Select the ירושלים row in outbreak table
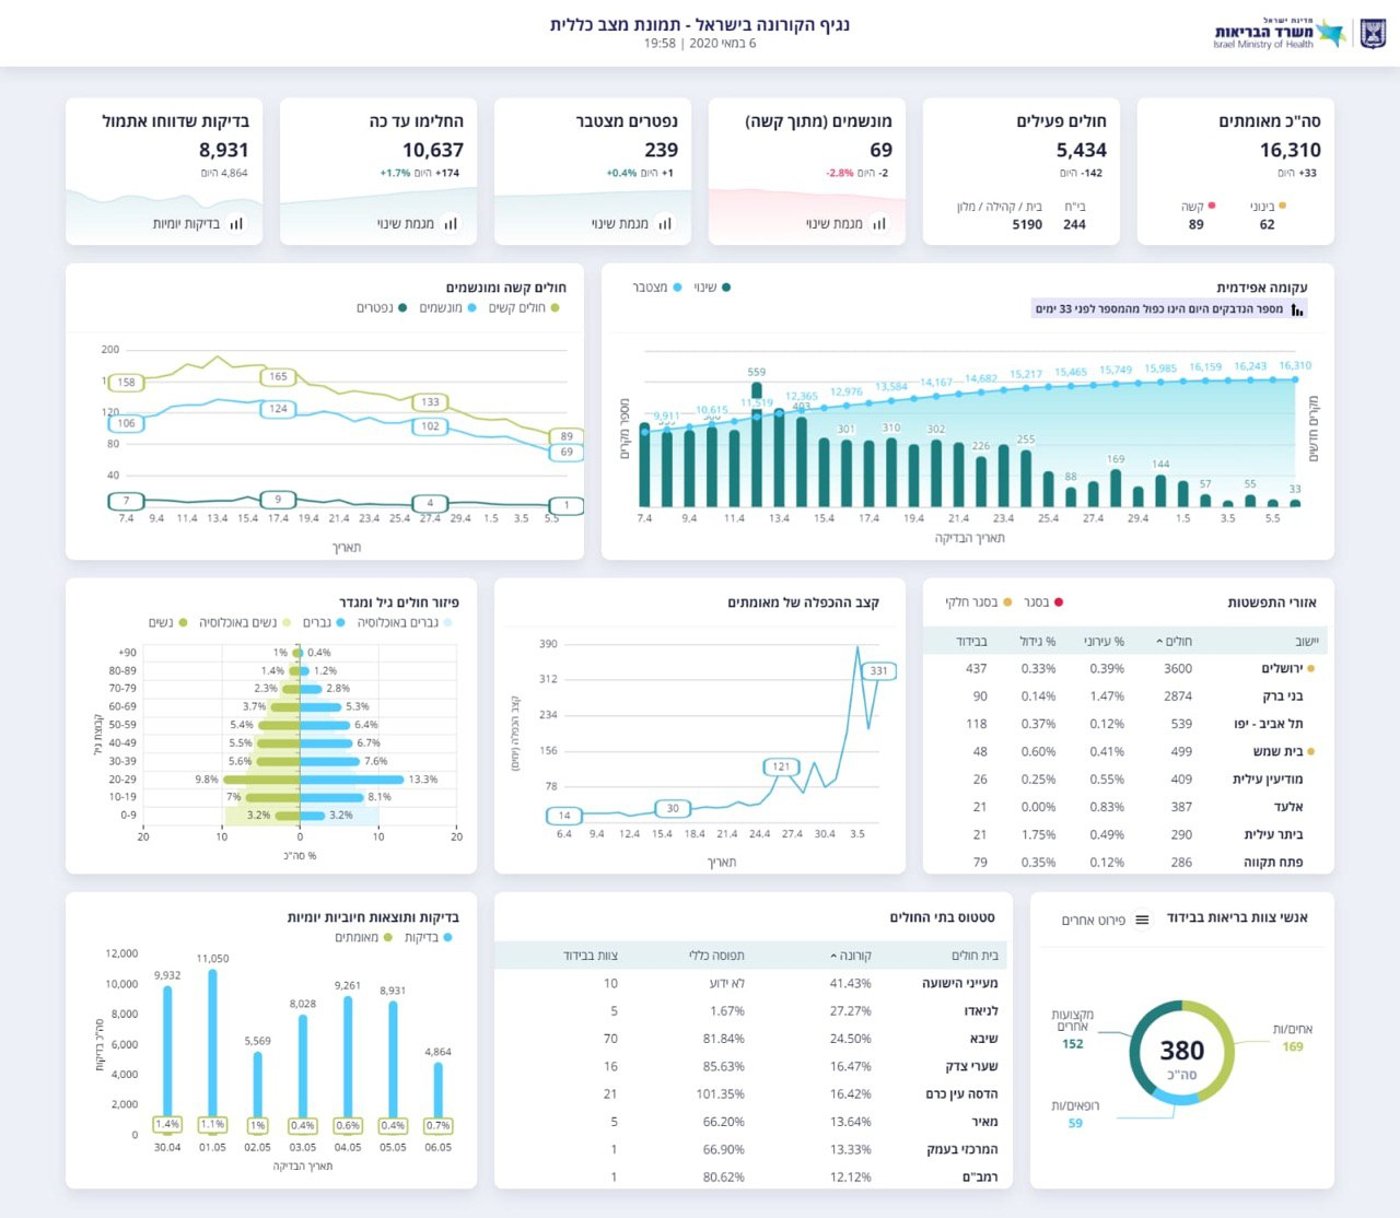Screen dimensions: 1400x1218 (x=1128, y=668)
